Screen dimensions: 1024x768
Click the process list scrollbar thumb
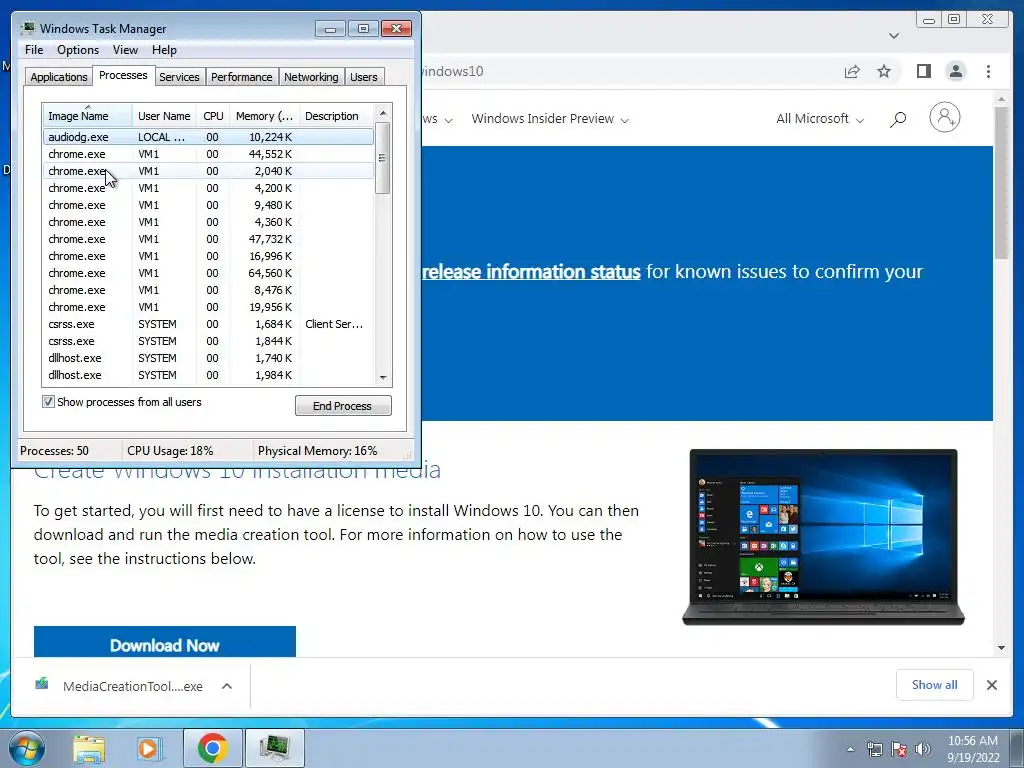click(383, 158)
